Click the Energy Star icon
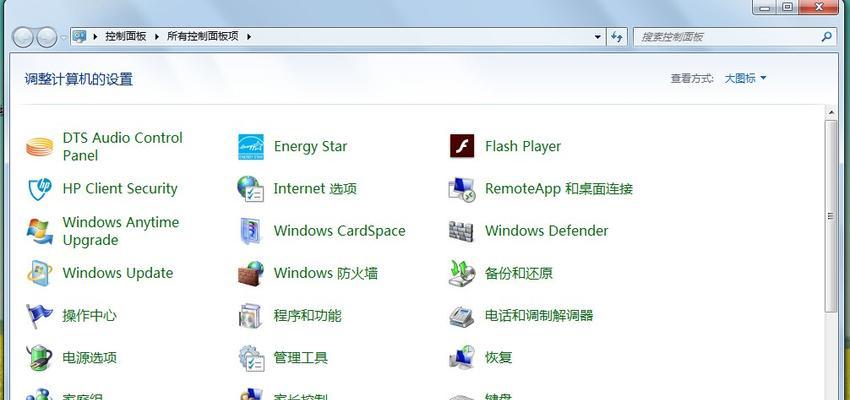 coord(251,146)
